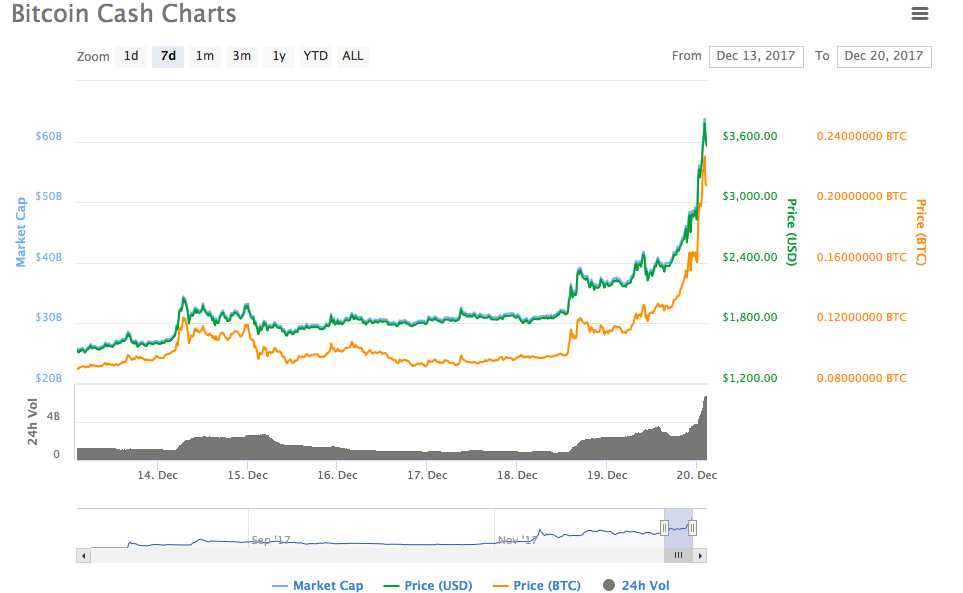Zoom chart to YTD

tap(316, 56)
